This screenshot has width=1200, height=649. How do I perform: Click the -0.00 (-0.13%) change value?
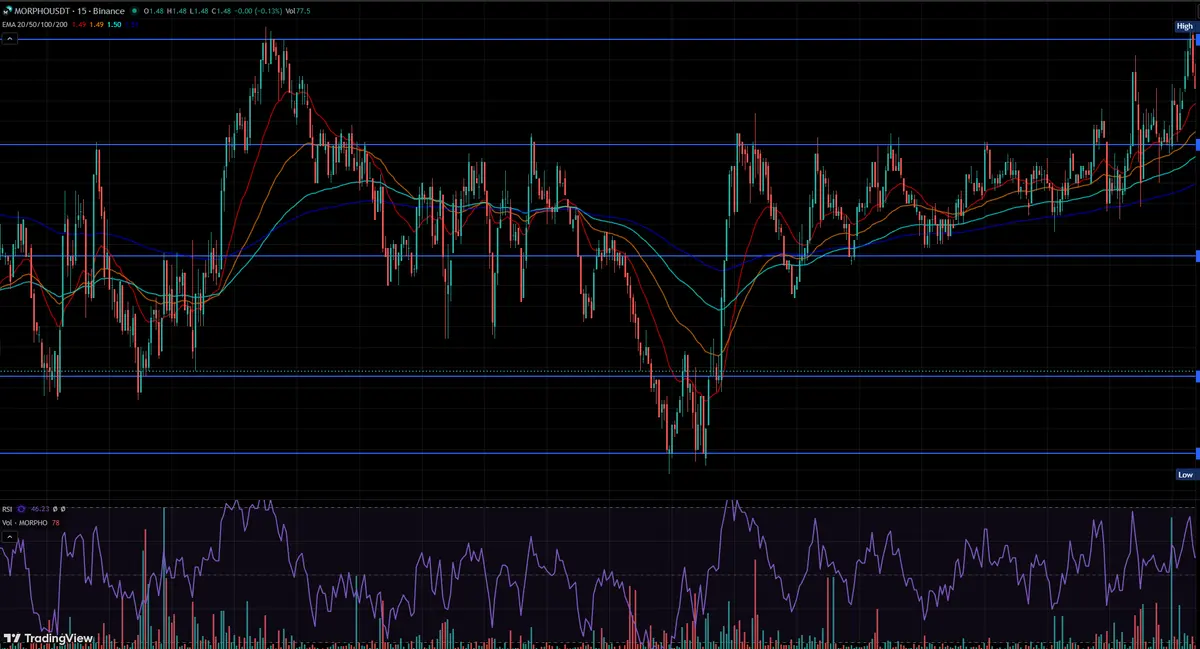click(257, 11)
